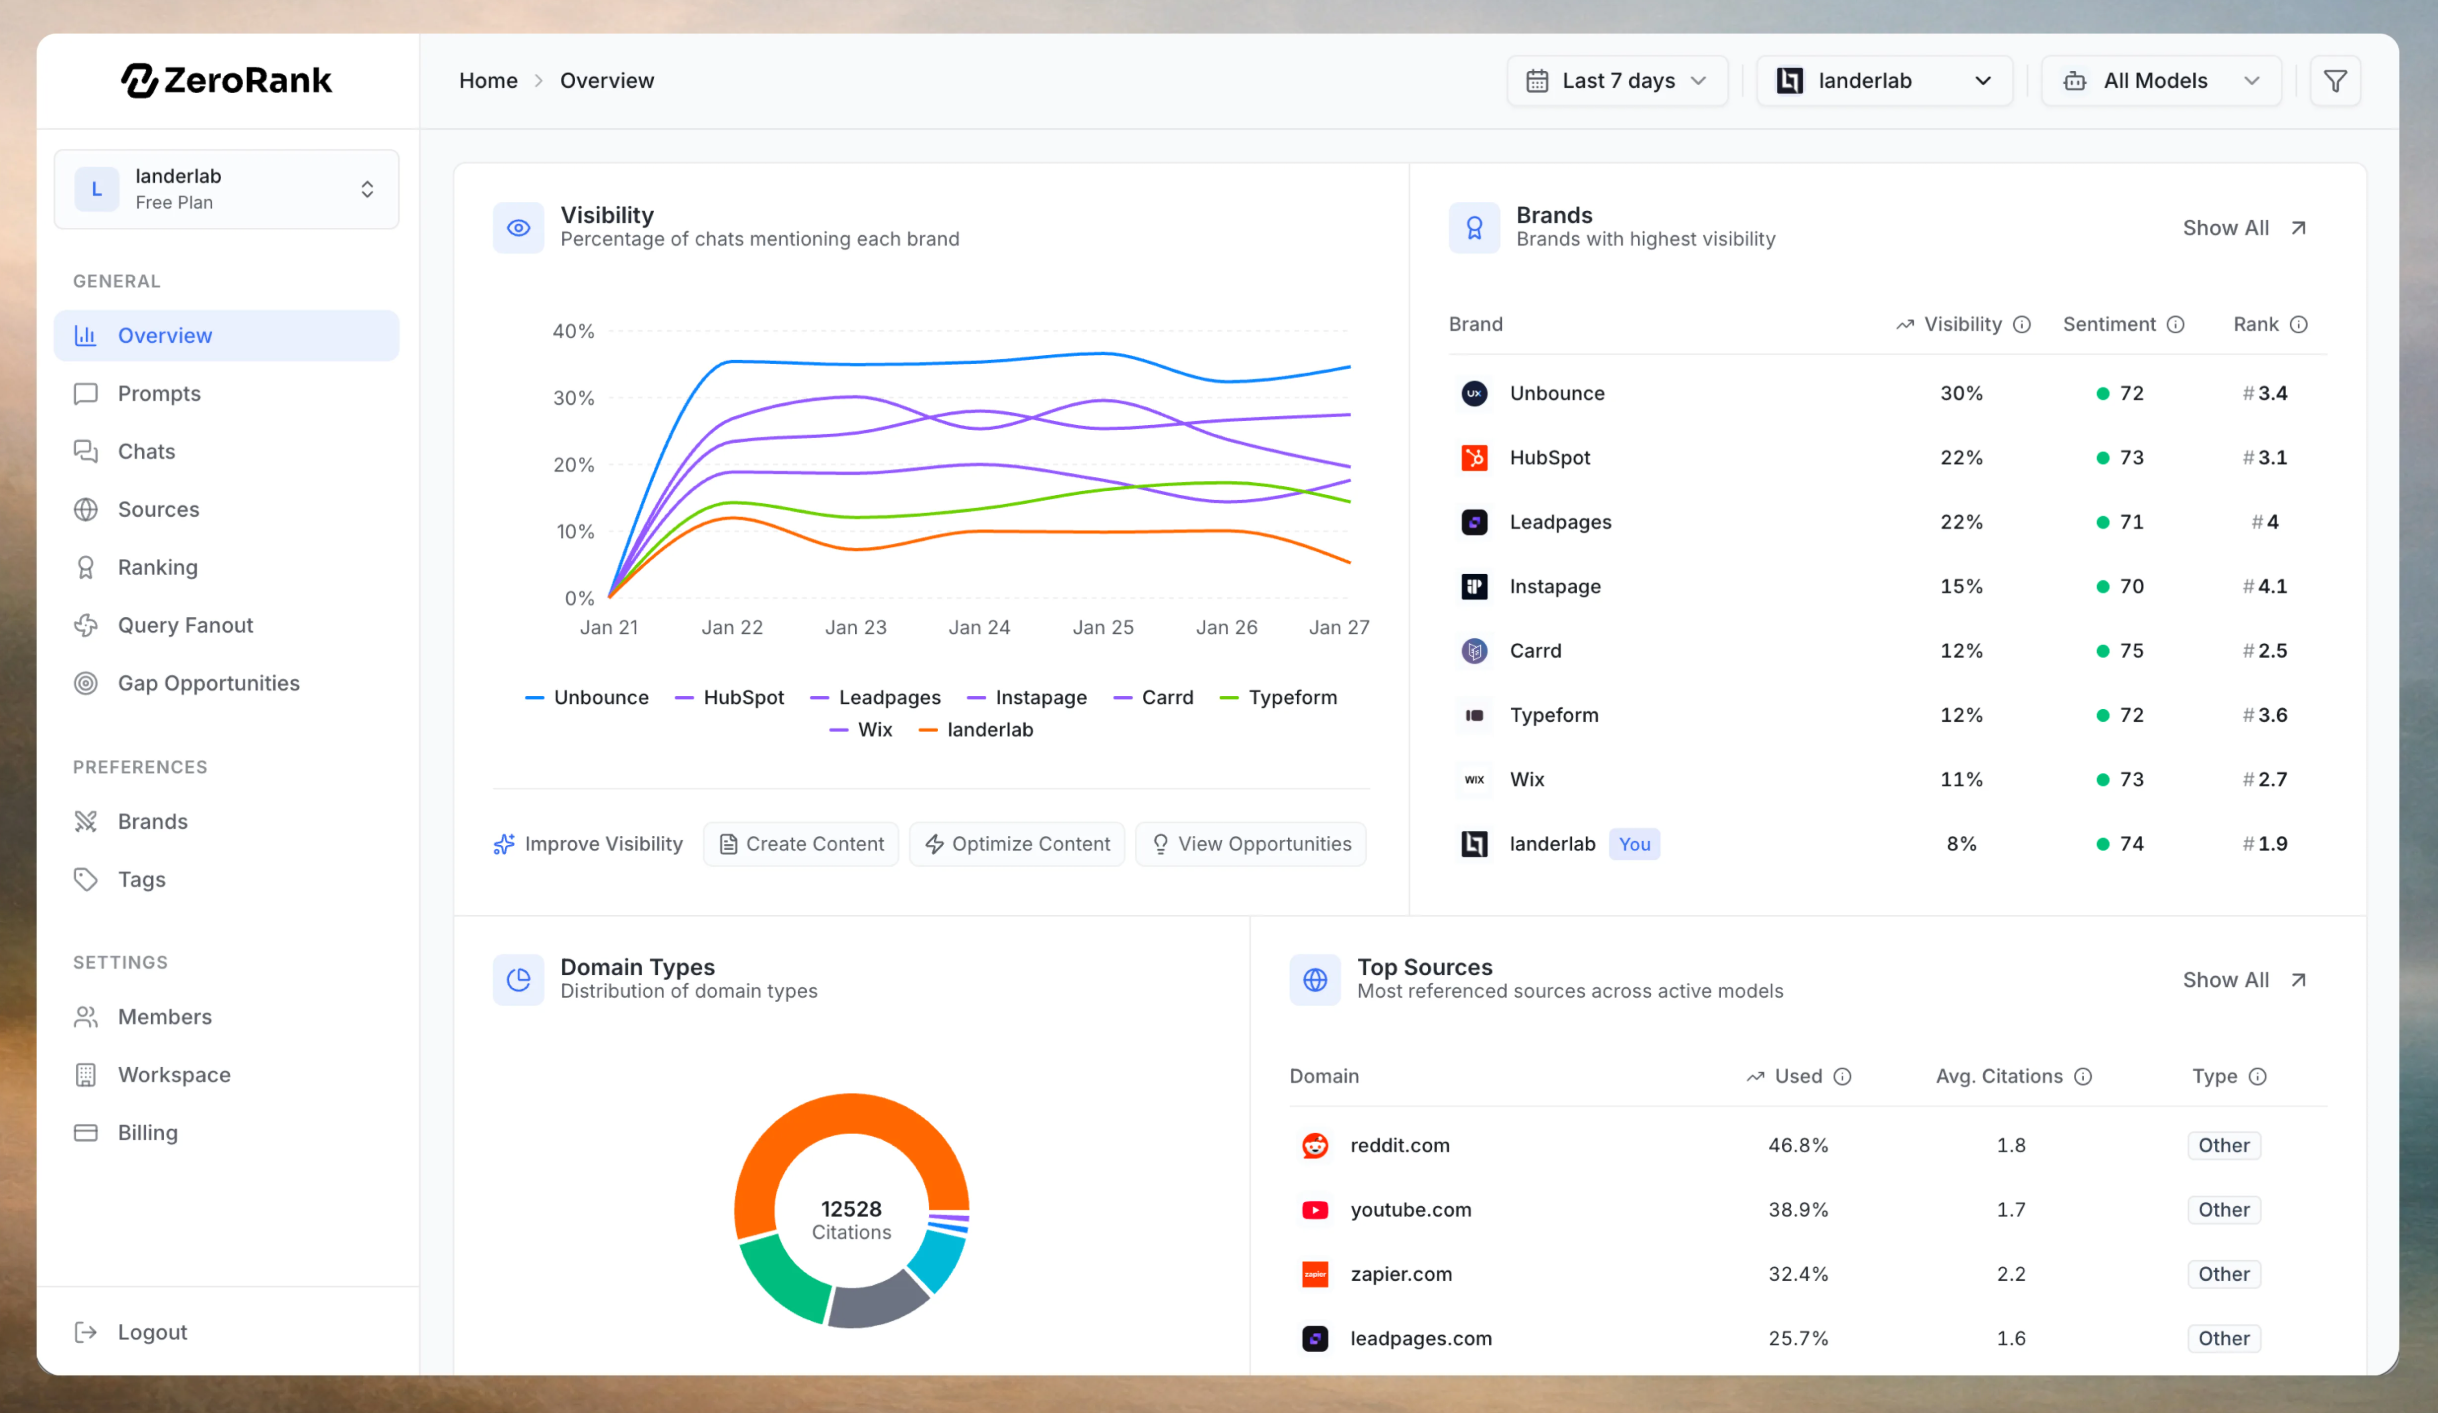Click the reddit.com favicon
Viewport: 2438px width, 1413px height.
coord(1315,1146)
